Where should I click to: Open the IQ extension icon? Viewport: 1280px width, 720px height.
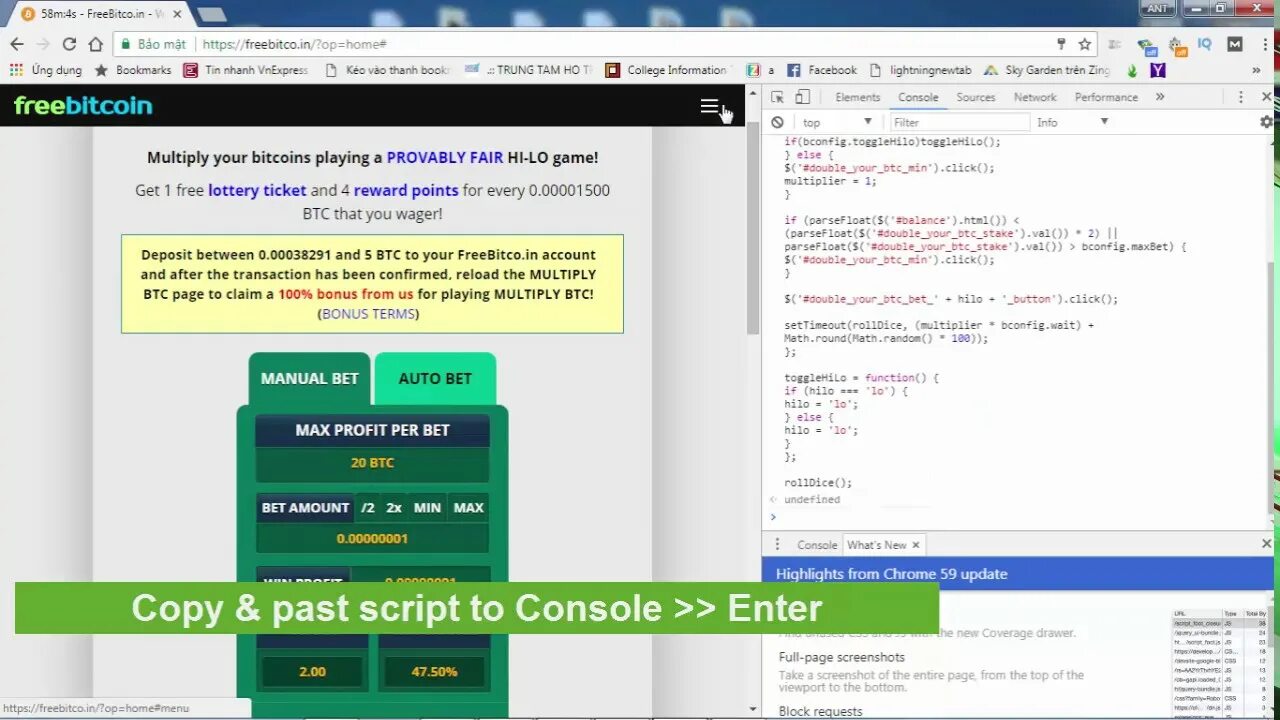pyautogui.click(x=1205, y=44)
